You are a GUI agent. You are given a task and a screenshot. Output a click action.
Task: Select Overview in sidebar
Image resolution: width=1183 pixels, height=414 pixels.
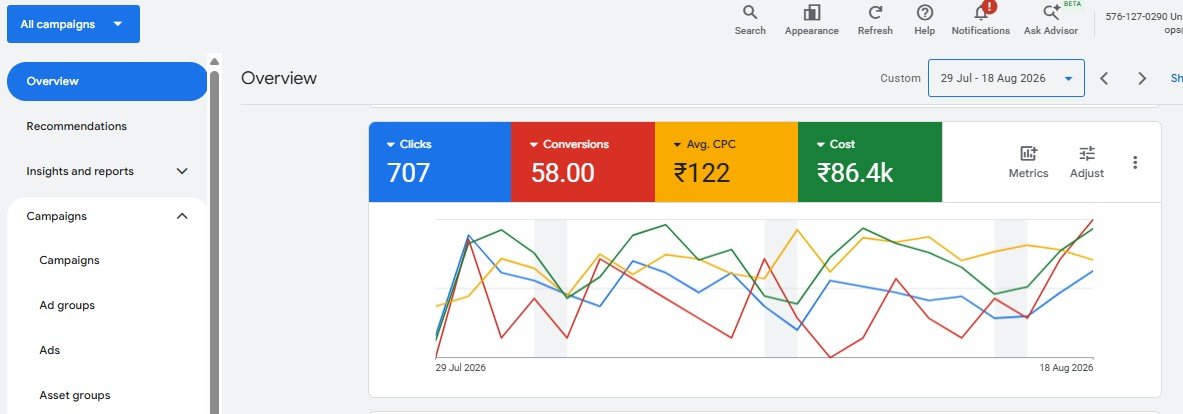click(107, 81)
